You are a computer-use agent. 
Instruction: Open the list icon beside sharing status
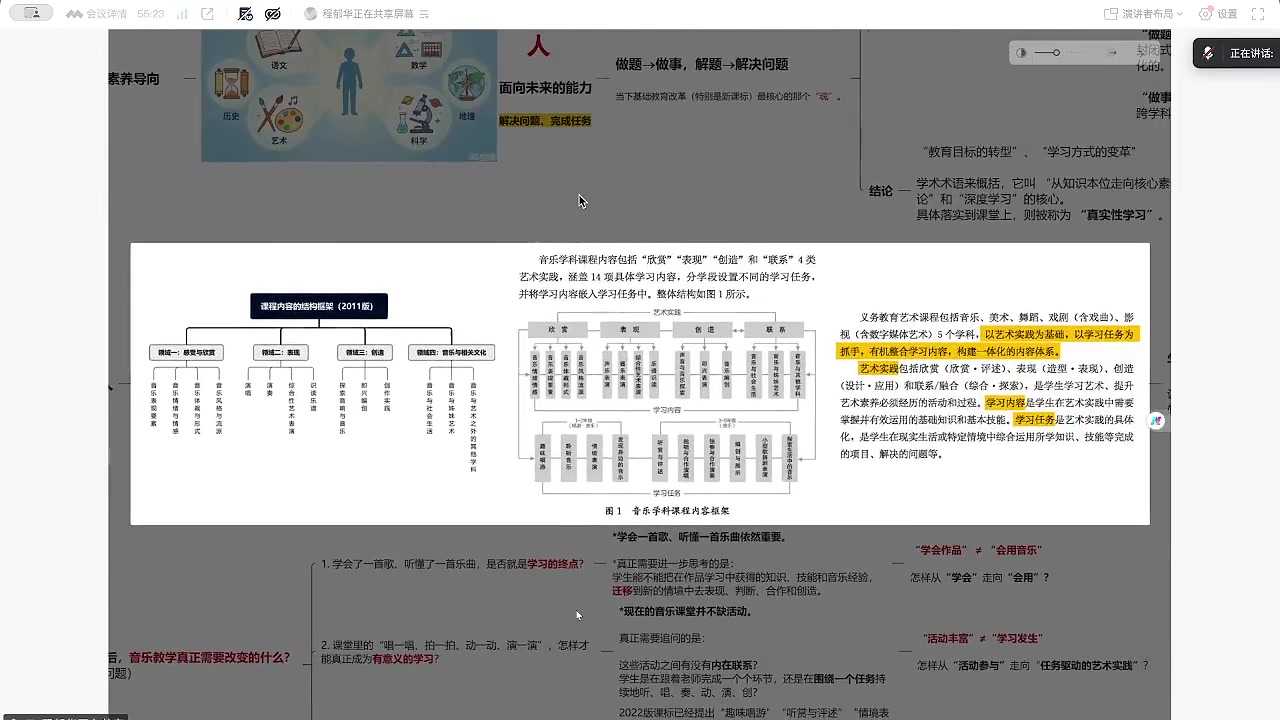point(424,14)
